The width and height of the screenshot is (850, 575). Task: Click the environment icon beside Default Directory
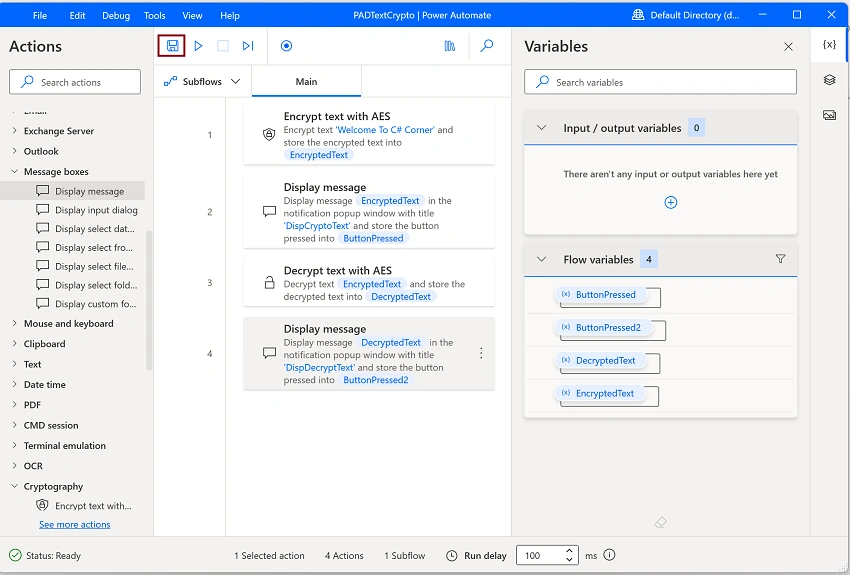click(x=638, y=15)
